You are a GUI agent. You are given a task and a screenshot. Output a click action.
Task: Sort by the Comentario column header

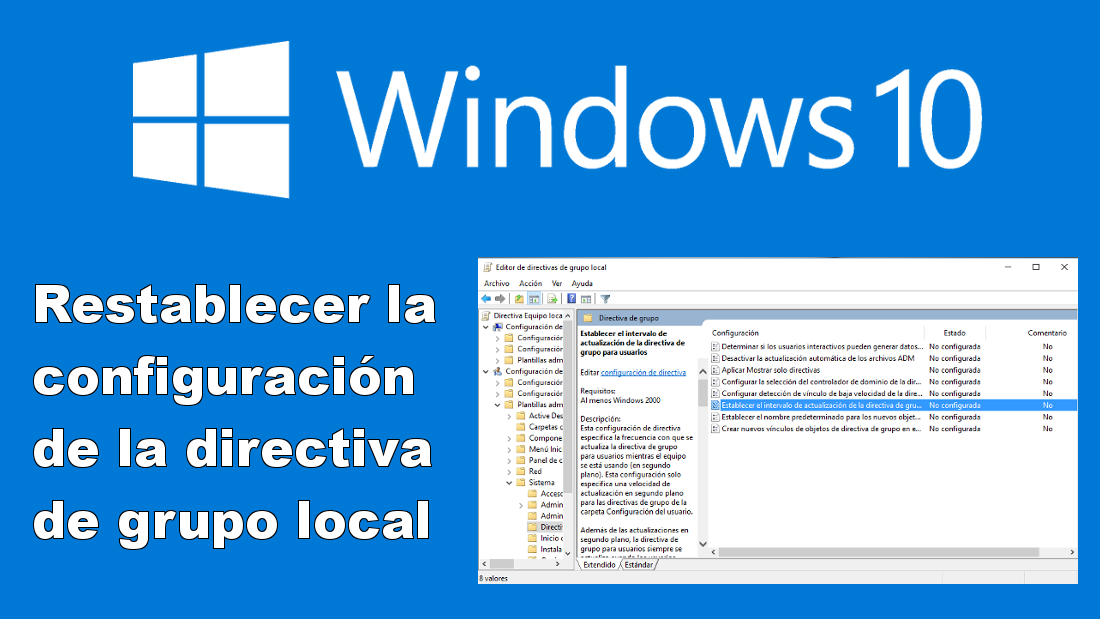pyautogui.click(x=1047, y=333)
